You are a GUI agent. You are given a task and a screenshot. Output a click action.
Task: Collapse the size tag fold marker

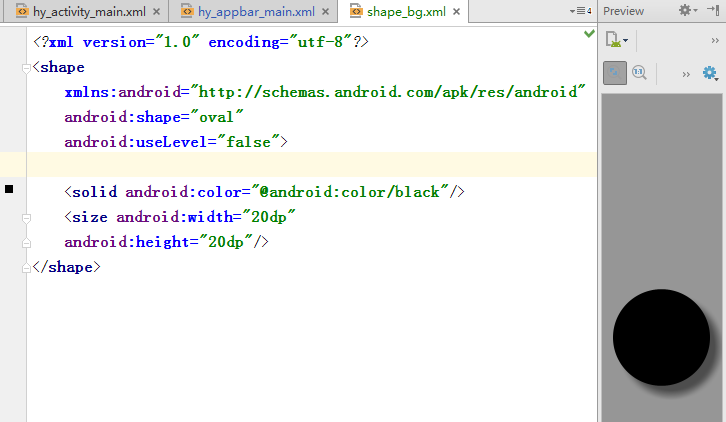click(x=26, y=218)
